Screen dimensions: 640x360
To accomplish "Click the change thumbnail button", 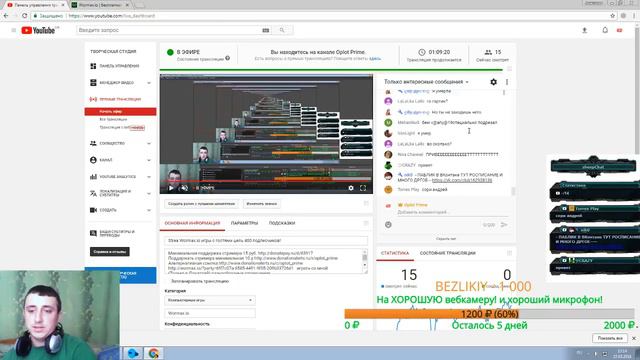I will pyautogui.click(x=262, y=204).
